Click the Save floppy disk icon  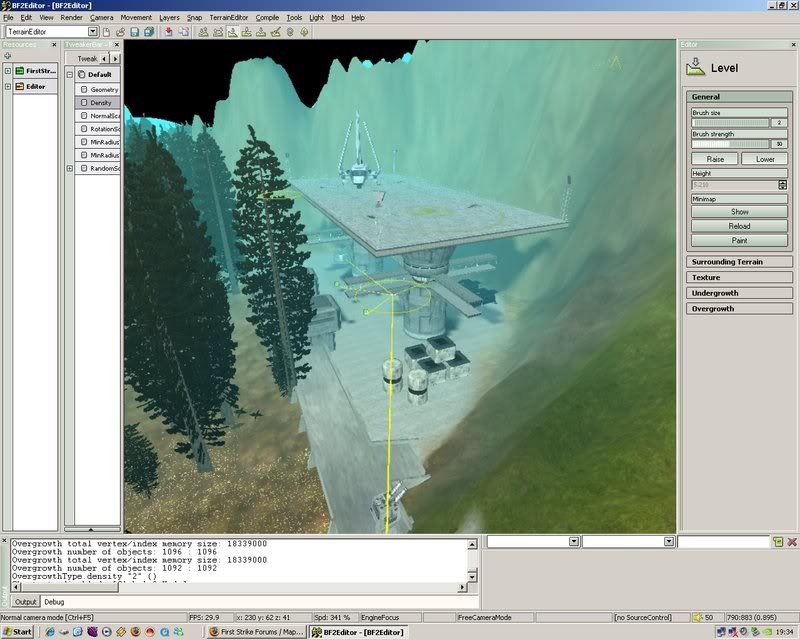pyautogui.click(x=135, y=32)
